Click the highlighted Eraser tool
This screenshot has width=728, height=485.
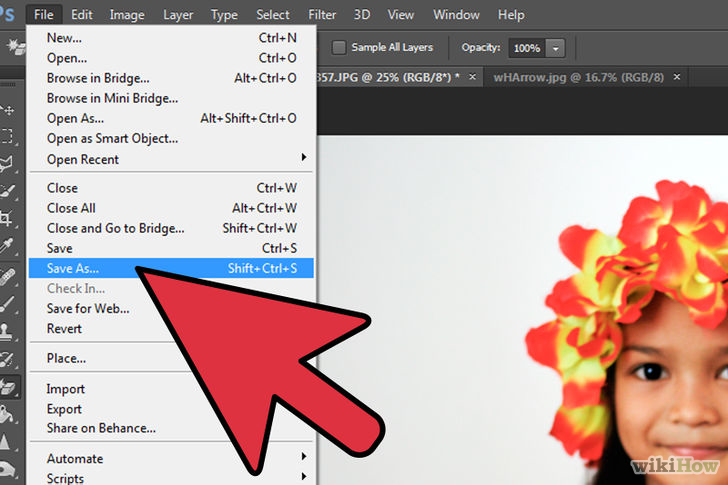tap(8, 387)
